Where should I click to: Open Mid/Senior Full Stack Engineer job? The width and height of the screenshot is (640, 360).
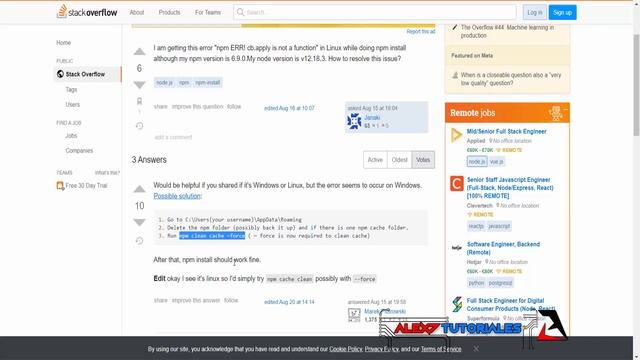pos(507,131)
